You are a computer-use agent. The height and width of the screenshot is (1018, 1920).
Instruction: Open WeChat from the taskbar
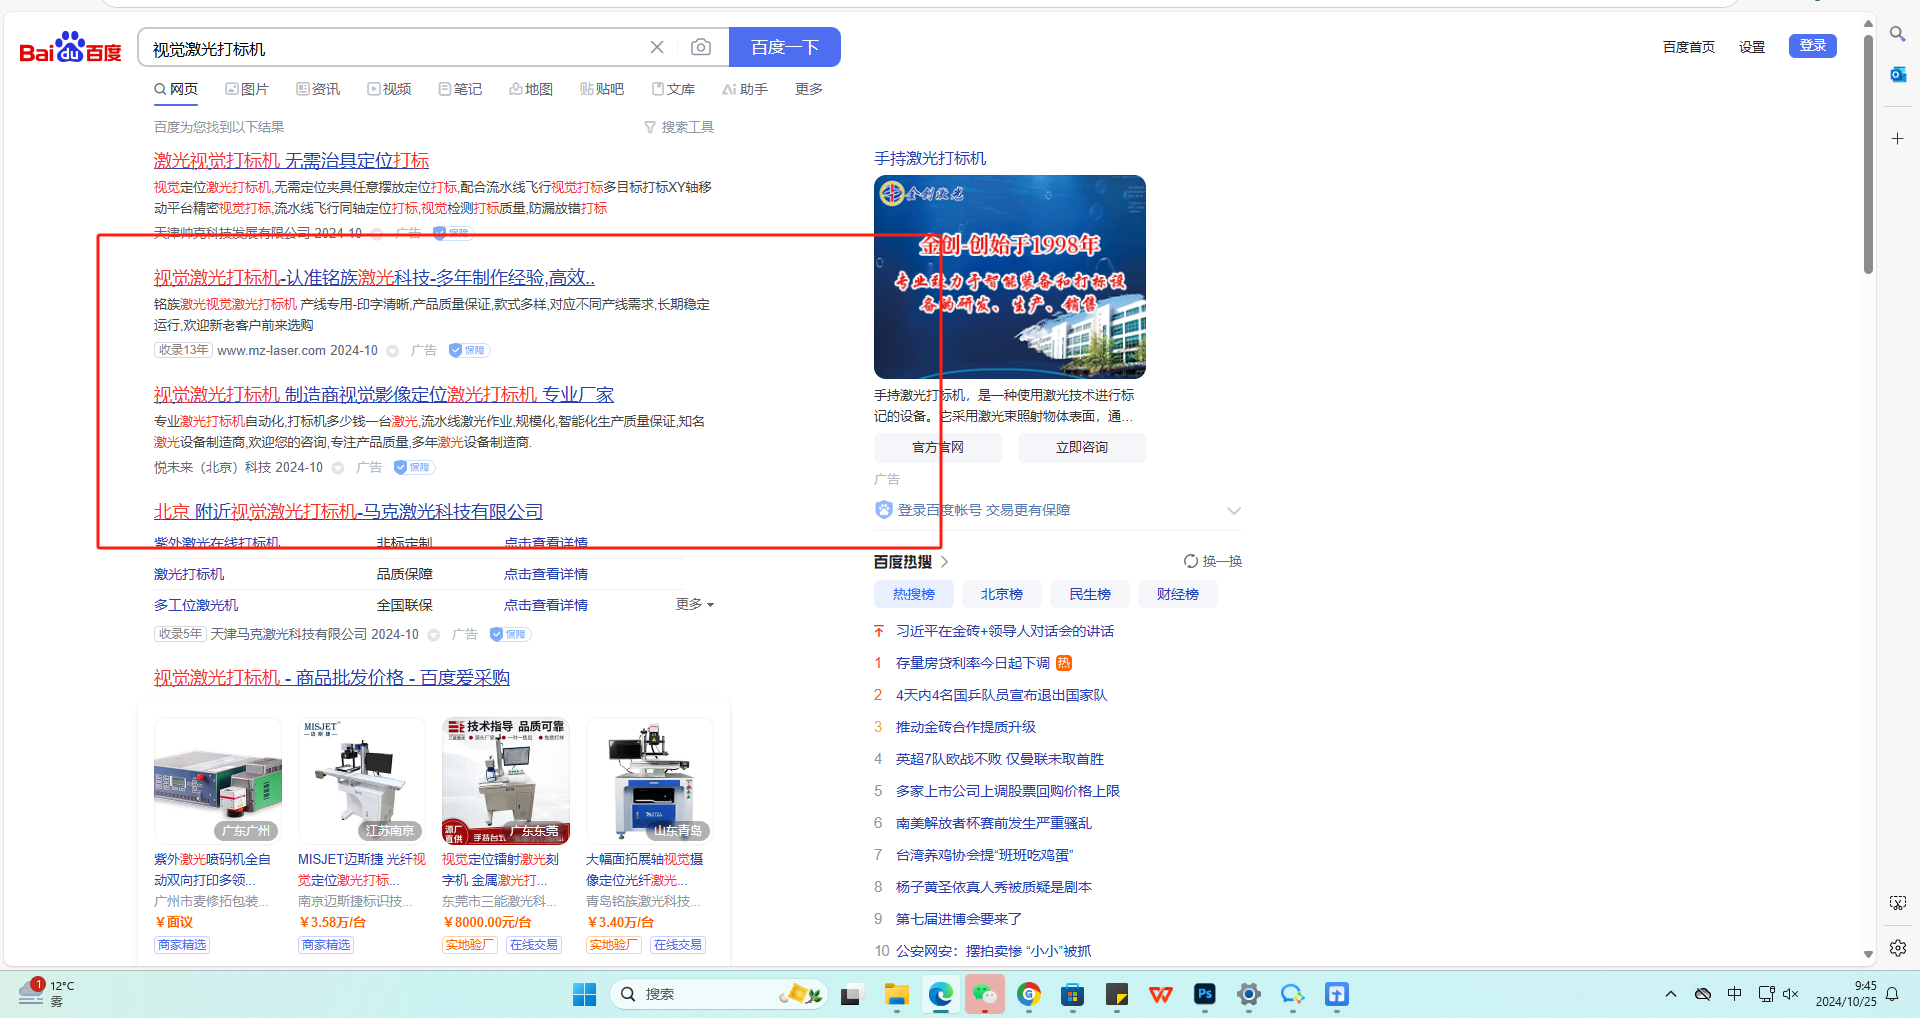pyautogui.click(x=985, y=994)
